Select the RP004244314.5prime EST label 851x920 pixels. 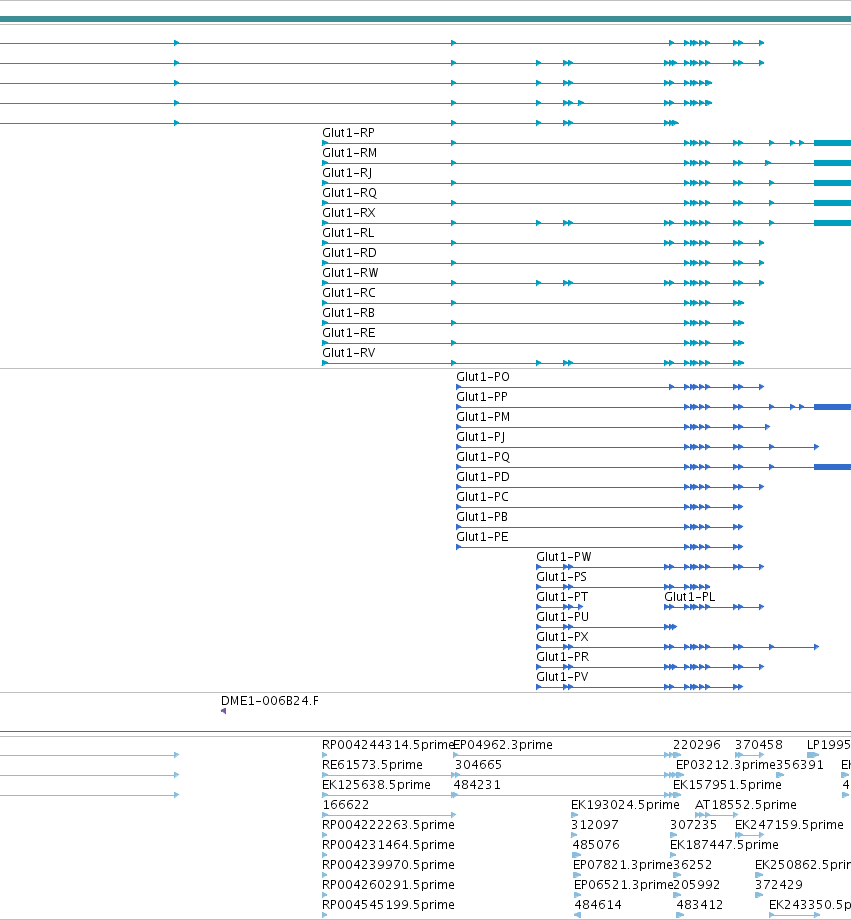pyautogui.click(x=388, y=745)
